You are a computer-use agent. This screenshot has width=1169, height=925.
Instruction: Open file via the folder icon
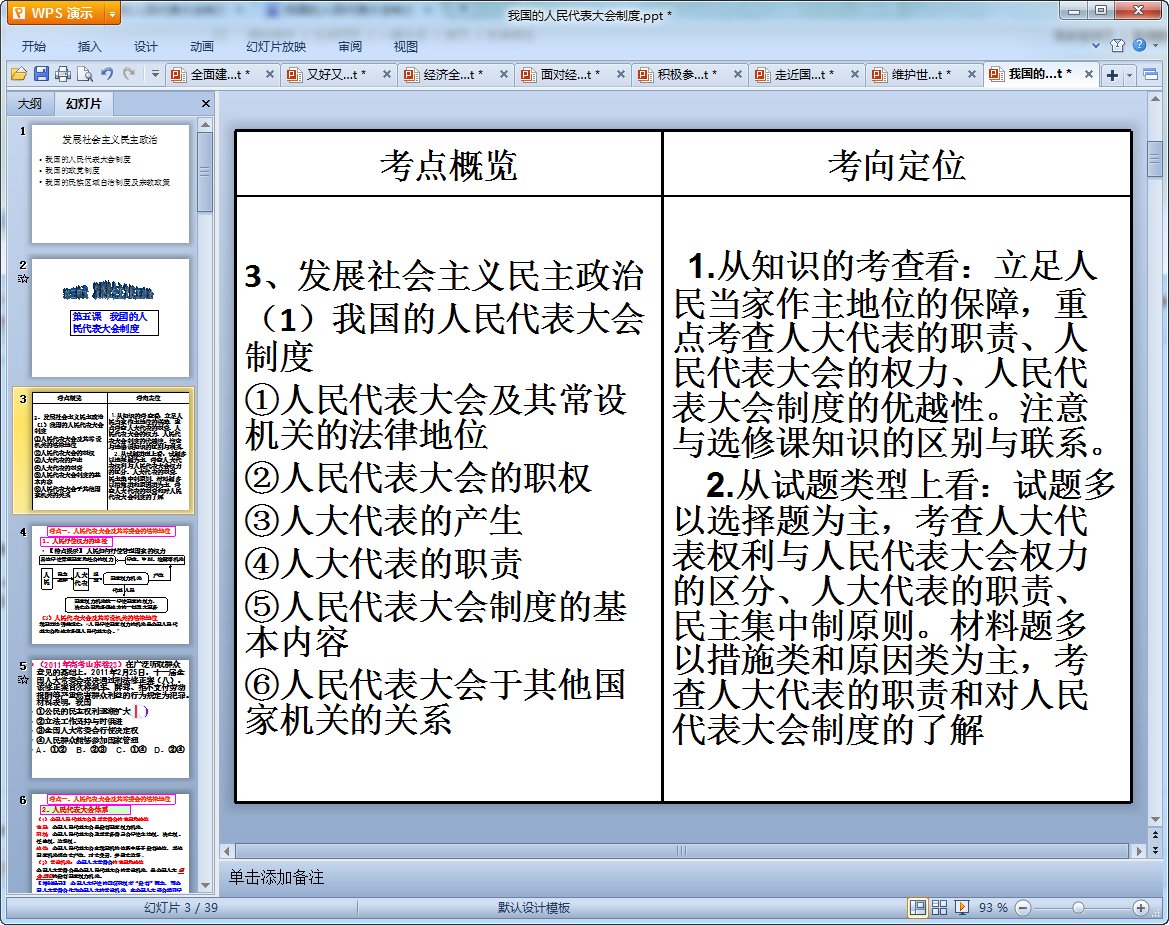coord(19,74)
